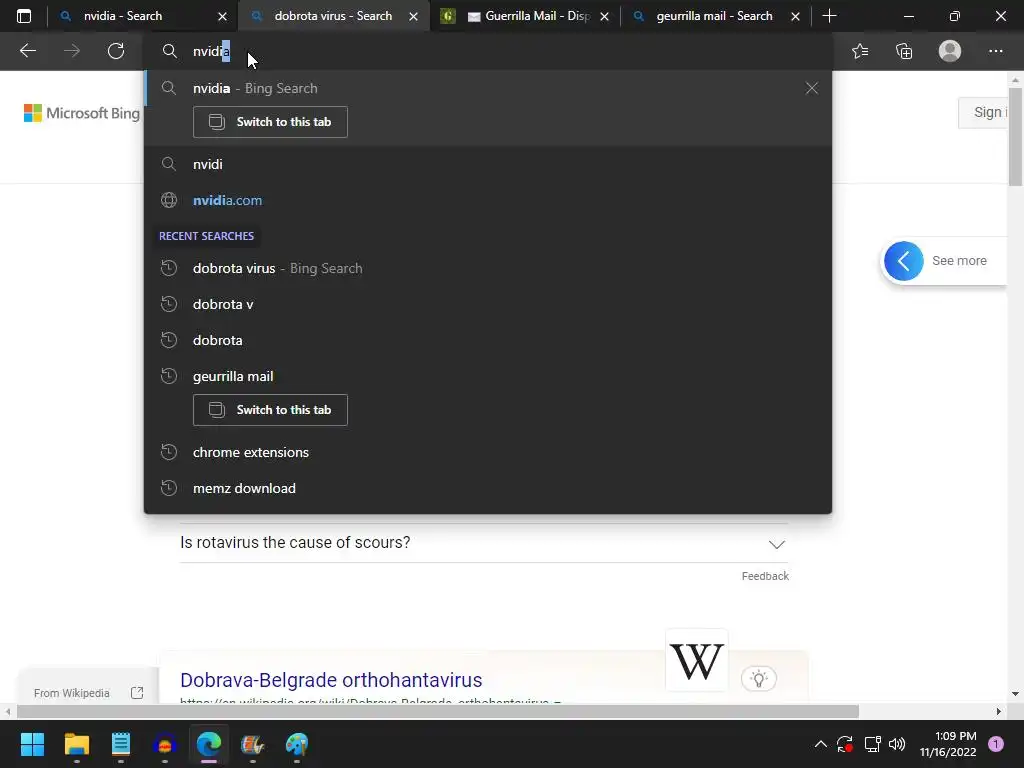The image size is (1024, 768).
Task: Switch to the dobrota virus - Search tab
Action: coord(333,16)
